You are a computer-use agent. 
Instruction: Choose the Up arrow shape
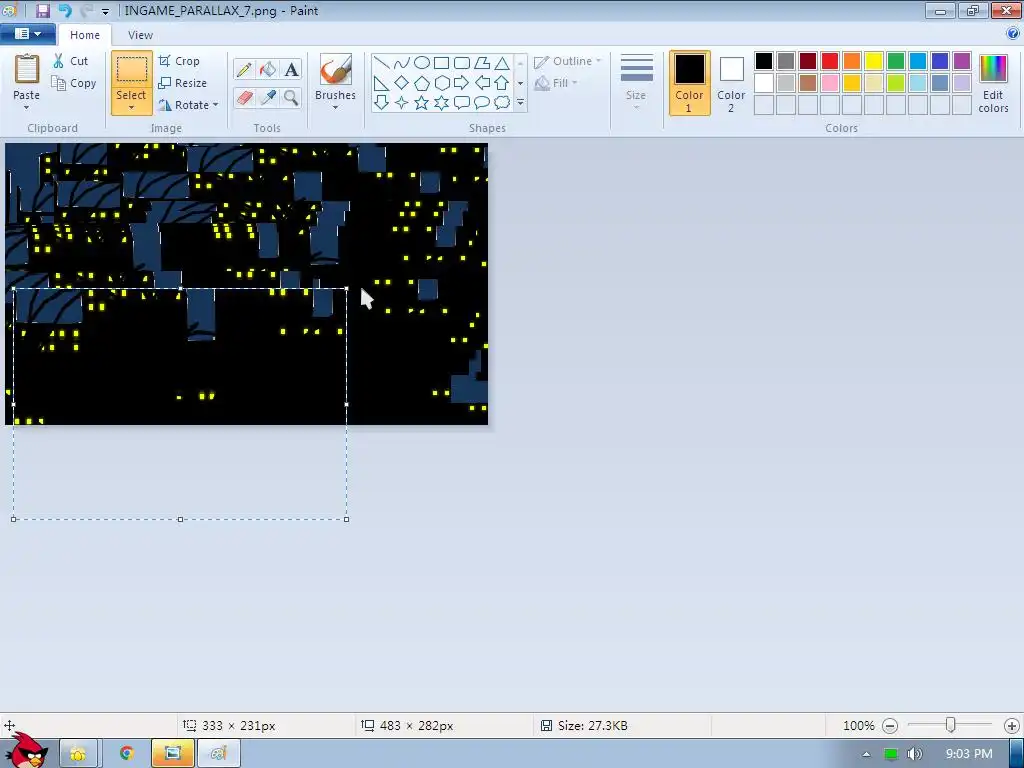pyautogui.click(x=502, y=83)
